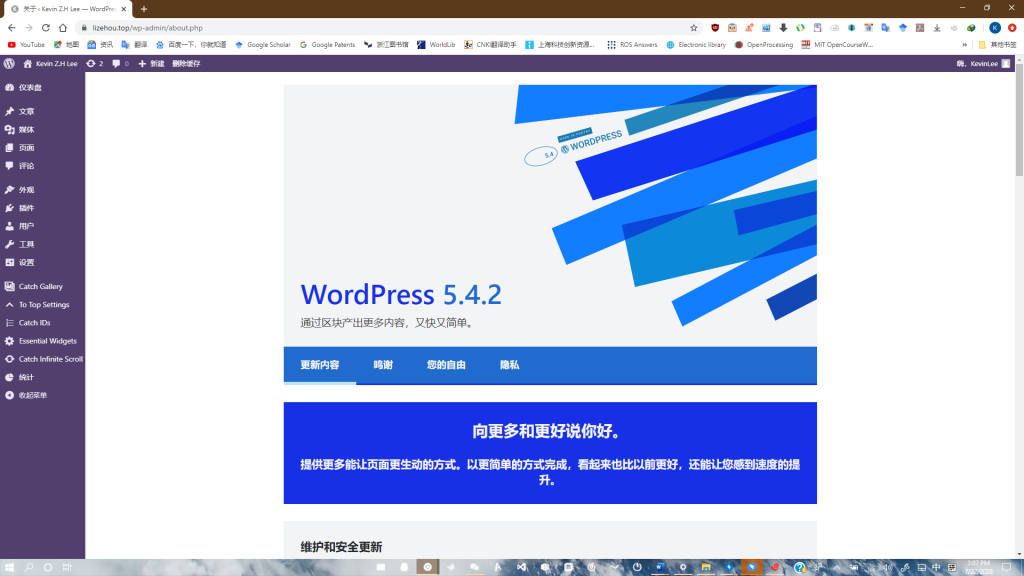Open the MIT OpenCourseWare bookmark
Image resolution: width=1024 pixels, height=576 pixels.
(837, 45)
